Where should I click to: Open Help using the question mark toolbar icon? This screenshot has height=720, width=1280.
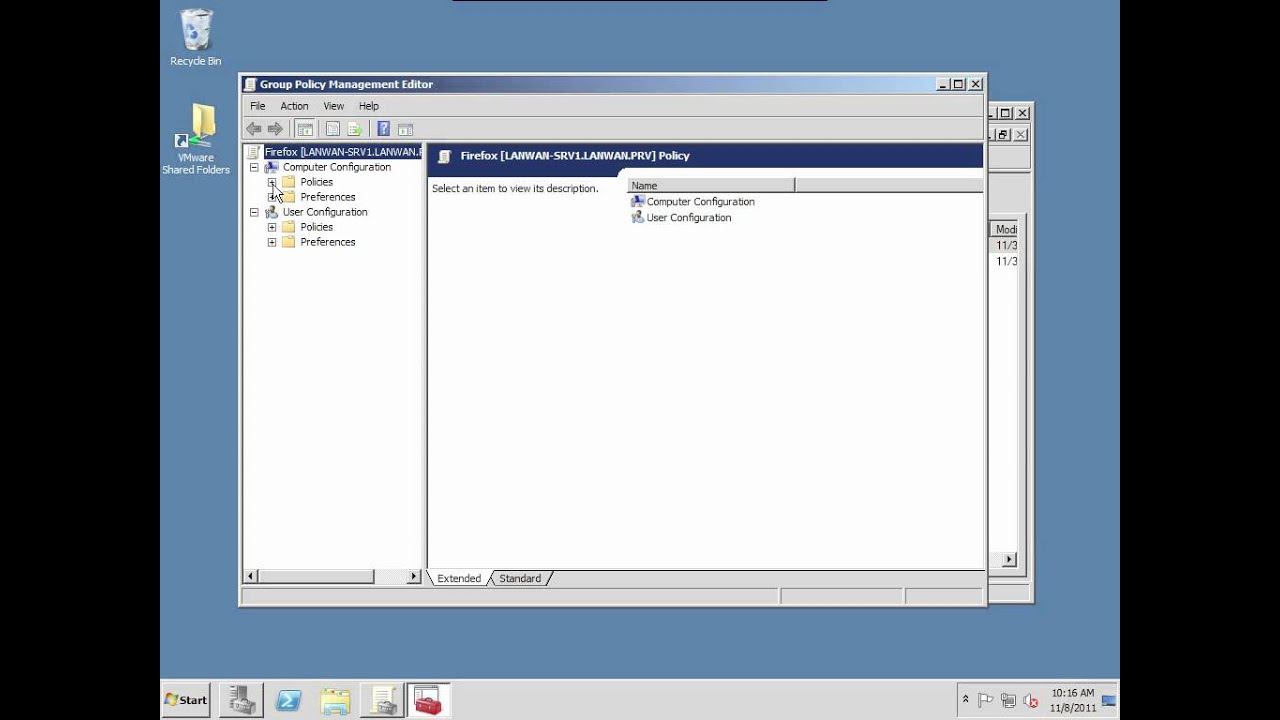pos(382,128)
